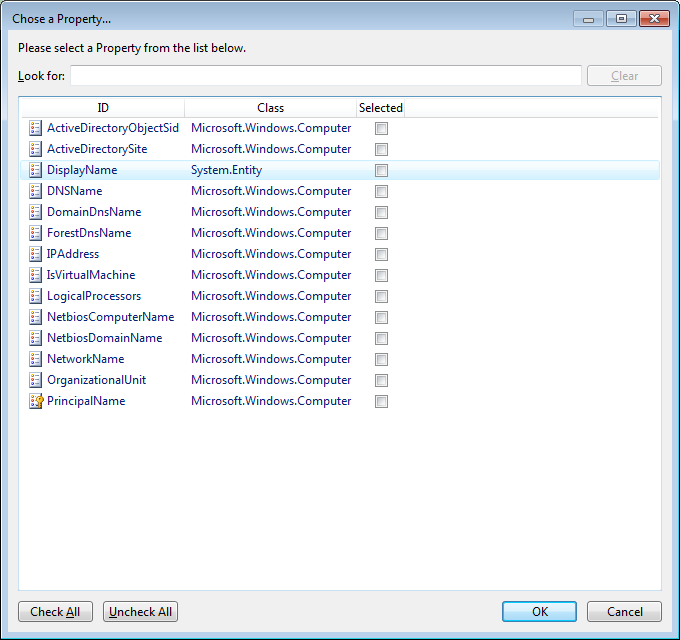
Task: Click the property icon beside LogicalProcessors
Action: [x=35, y=296]
